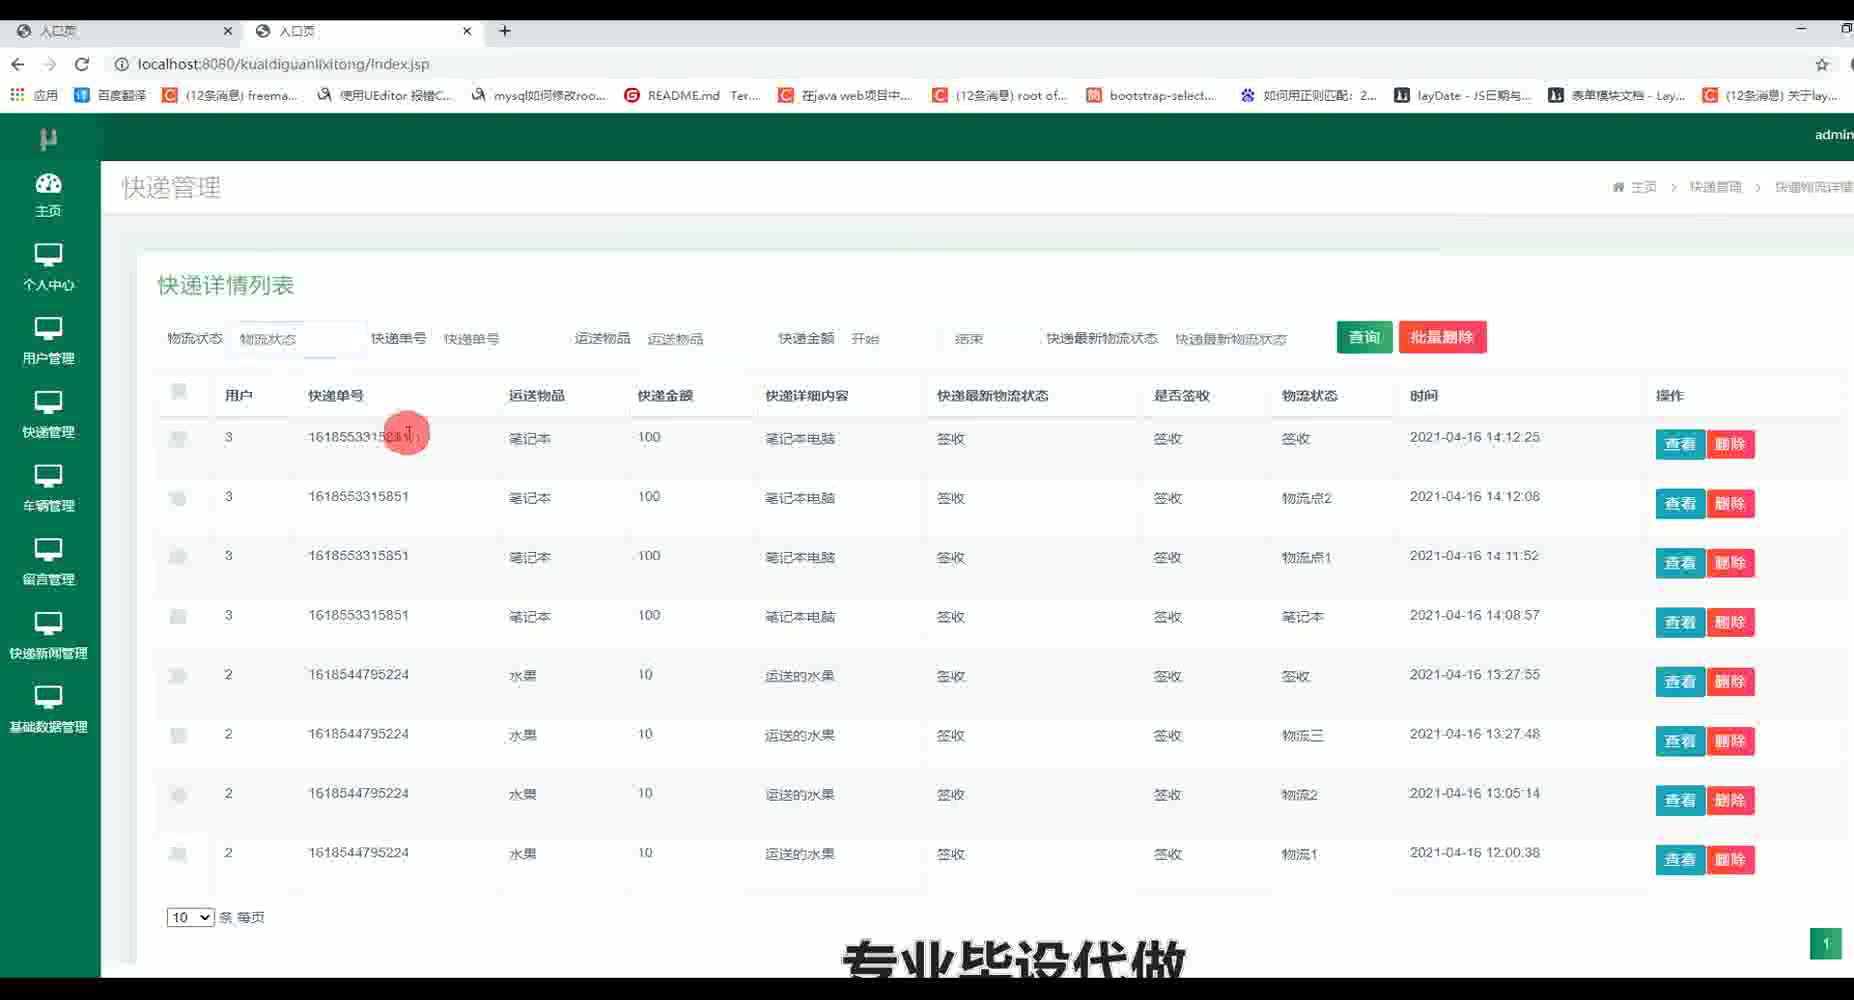1854x1000 pixels.
Task: Open the layDate bookmark
Action: [1463, 95]
